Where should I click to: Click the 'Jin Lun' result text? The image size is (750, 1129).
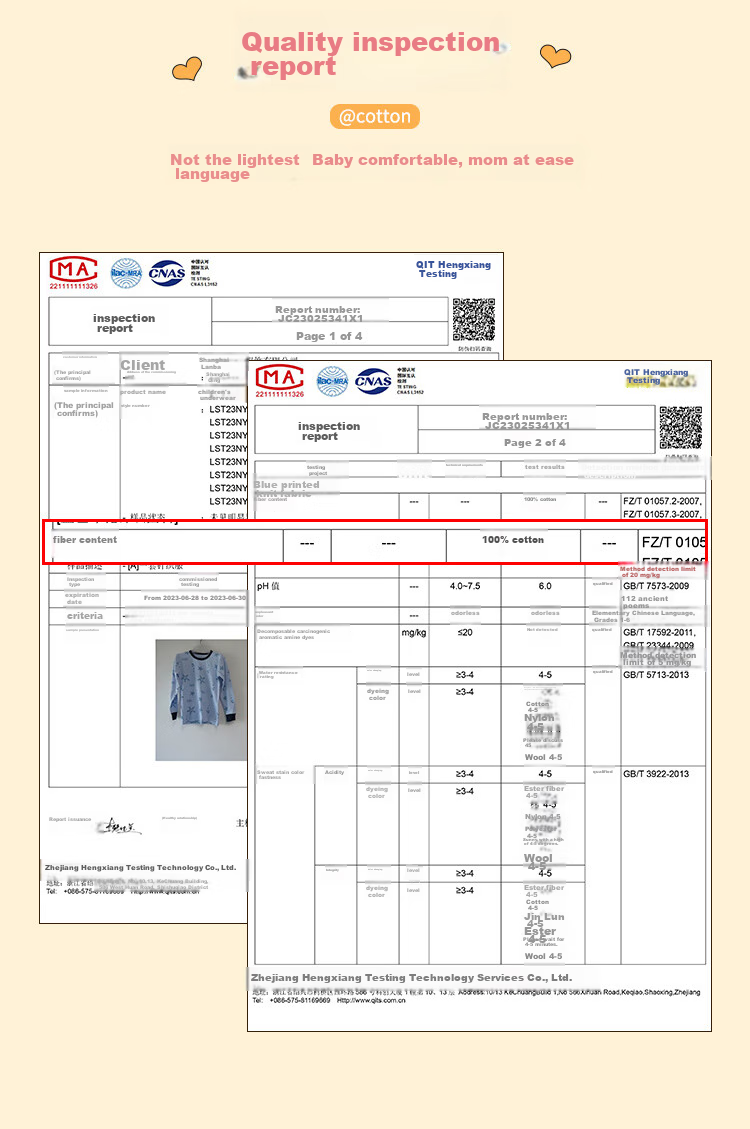[544, 917]
